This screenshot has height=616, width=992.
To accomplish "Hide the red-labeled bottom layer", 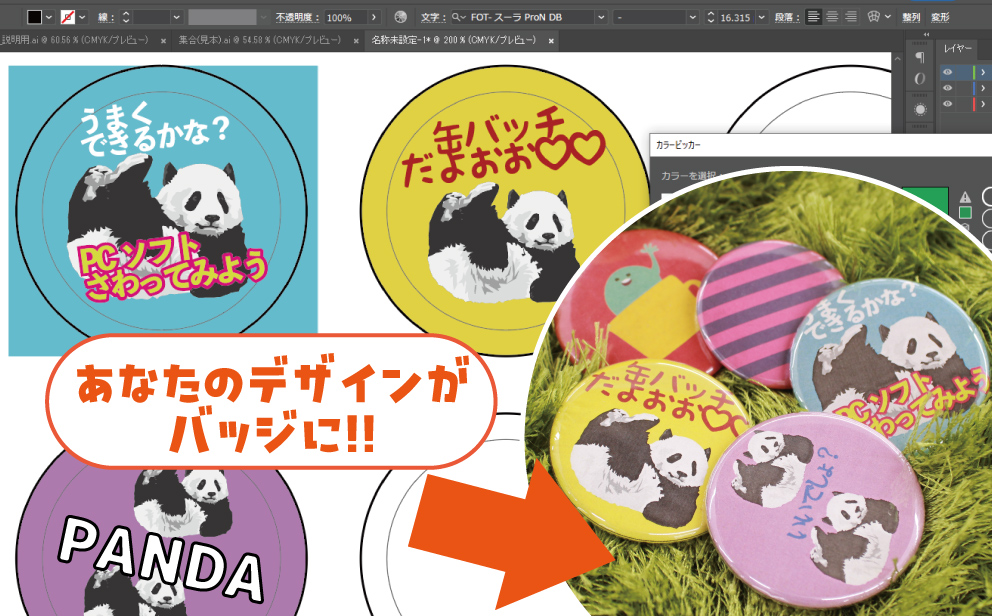I will point(948,104).
